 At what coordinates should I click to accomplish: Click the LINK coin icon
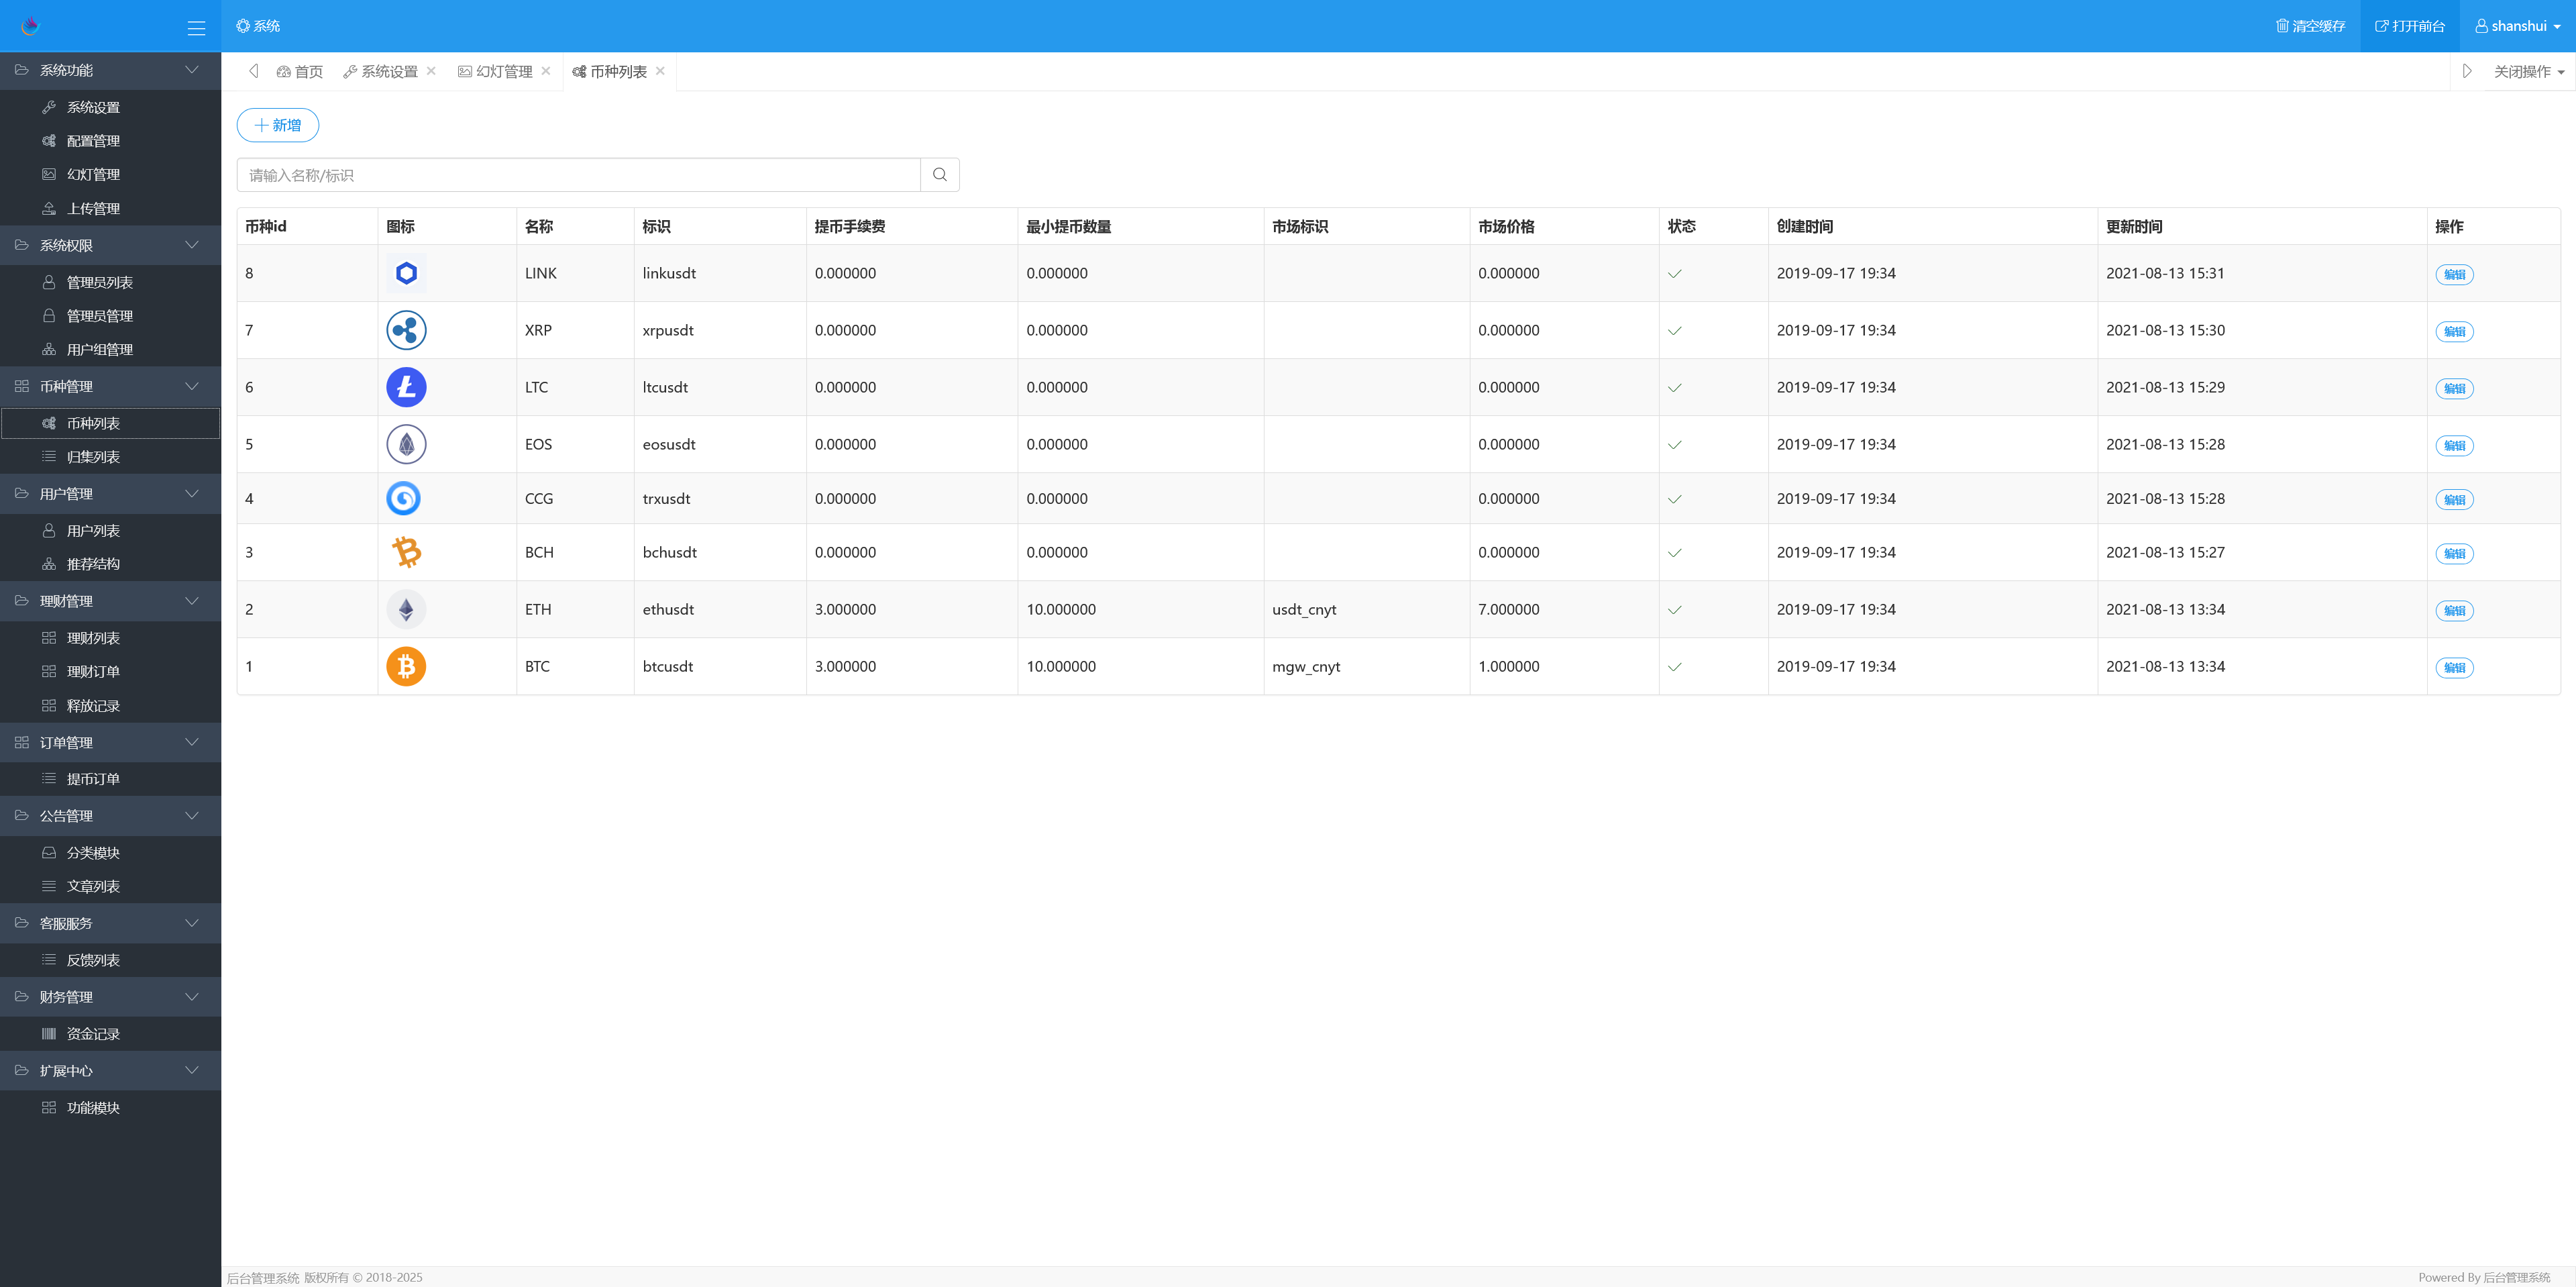tap(406, 273)
